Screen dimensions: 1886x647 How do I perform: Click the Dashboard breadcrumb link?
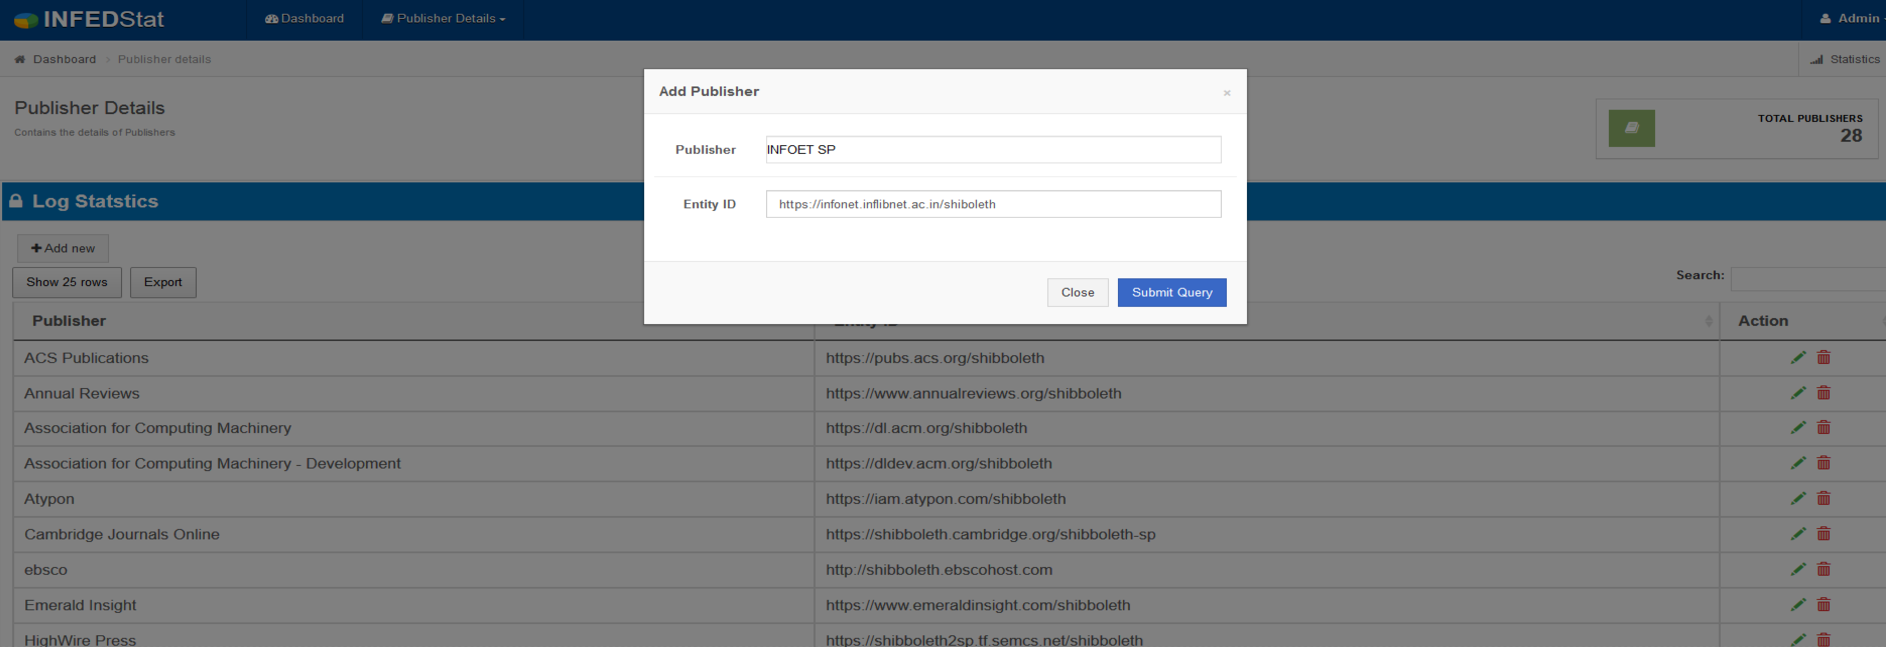[64, 59]
